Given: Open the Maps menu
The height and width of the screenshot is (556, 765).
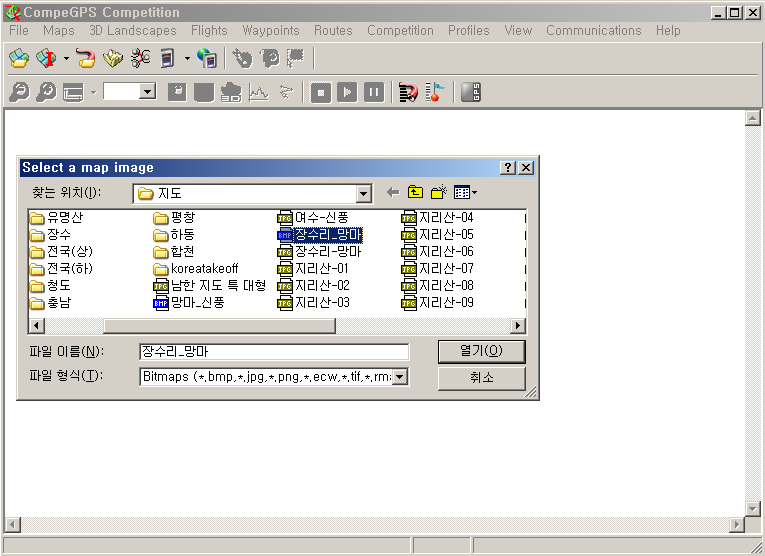Looking at the screenshot, I should pyautogui.click(x=59, y=30).
